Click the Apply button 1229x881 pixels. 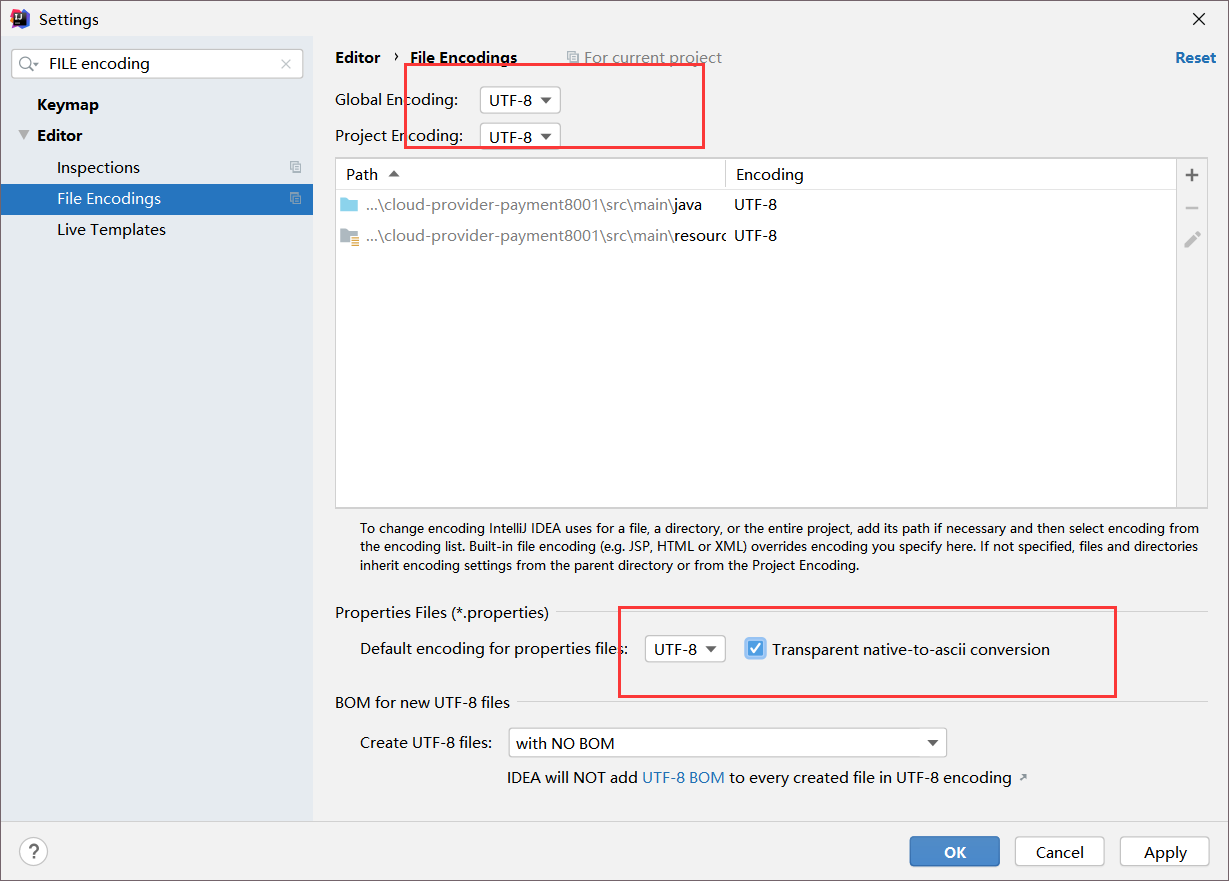(1165, 852)
